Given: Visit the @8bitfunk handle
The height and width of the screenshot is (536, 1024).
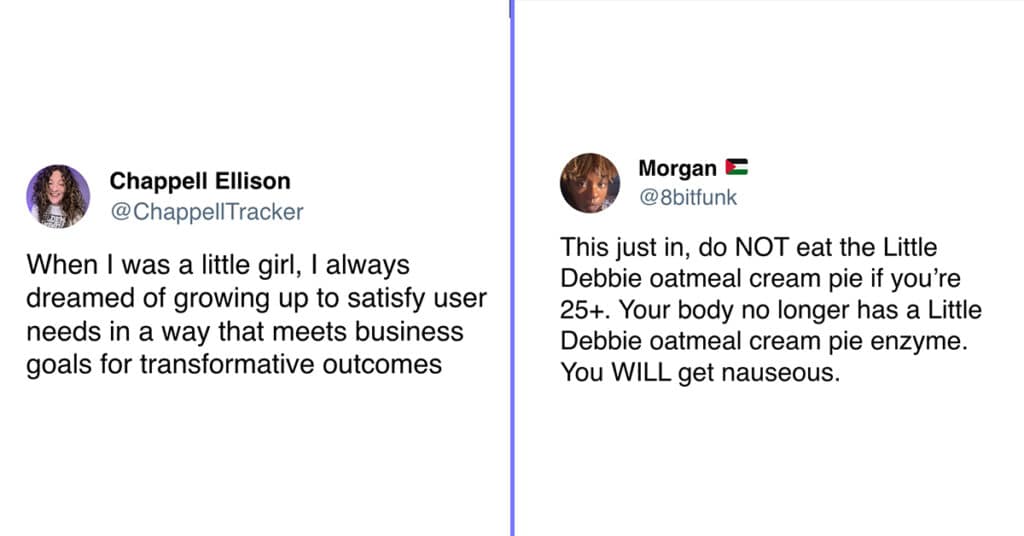Looking at the screenshot, I should click(x=688, y=197).
